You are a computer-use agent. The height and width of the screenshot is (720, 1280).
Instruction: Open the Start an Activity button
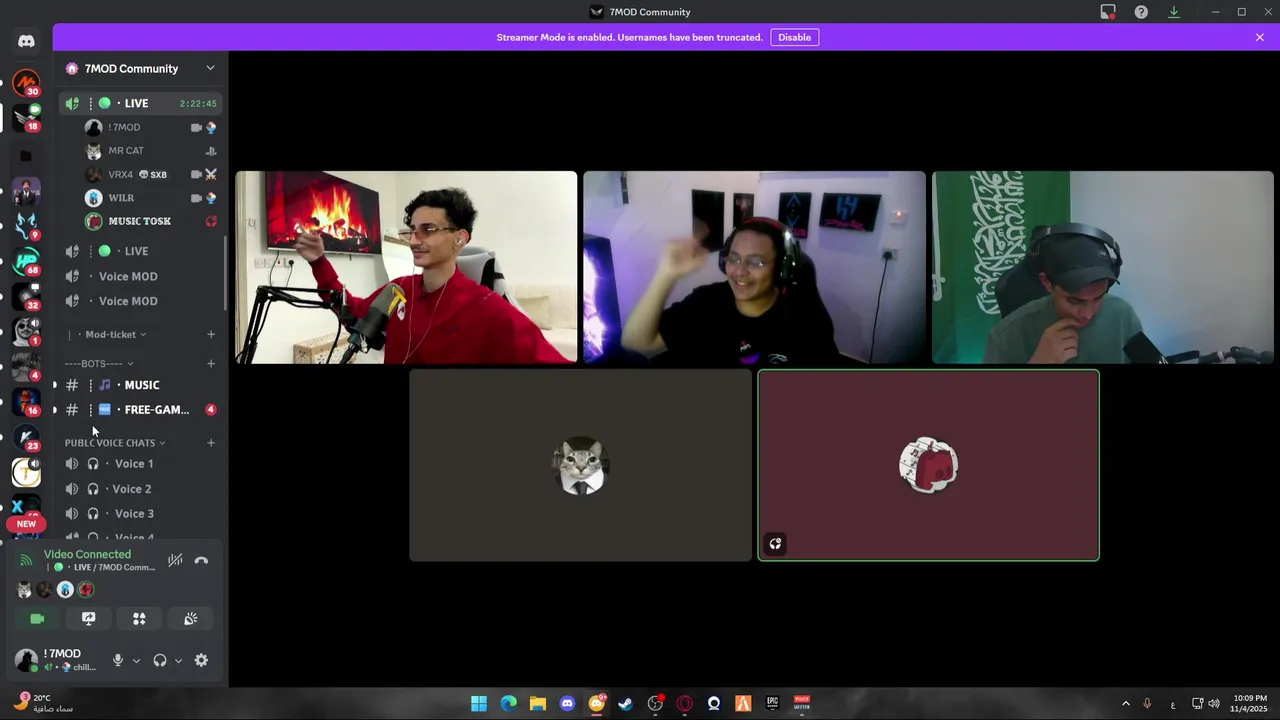[x=139, y=619]
